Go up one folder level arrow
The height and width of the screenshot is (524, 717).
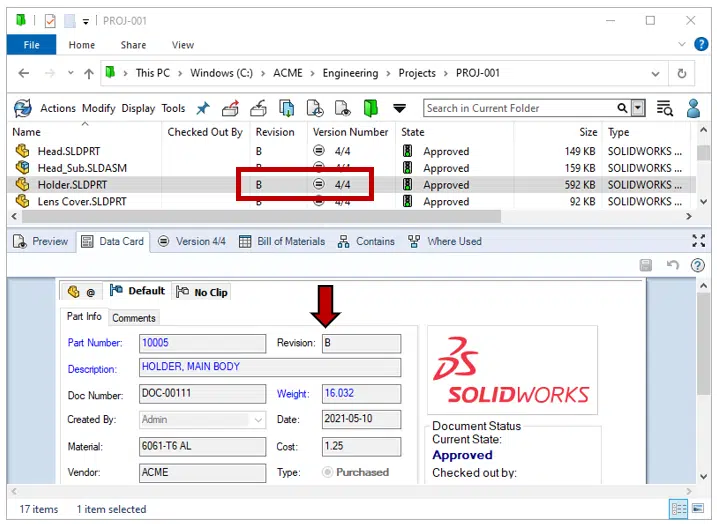coord(89,73)
